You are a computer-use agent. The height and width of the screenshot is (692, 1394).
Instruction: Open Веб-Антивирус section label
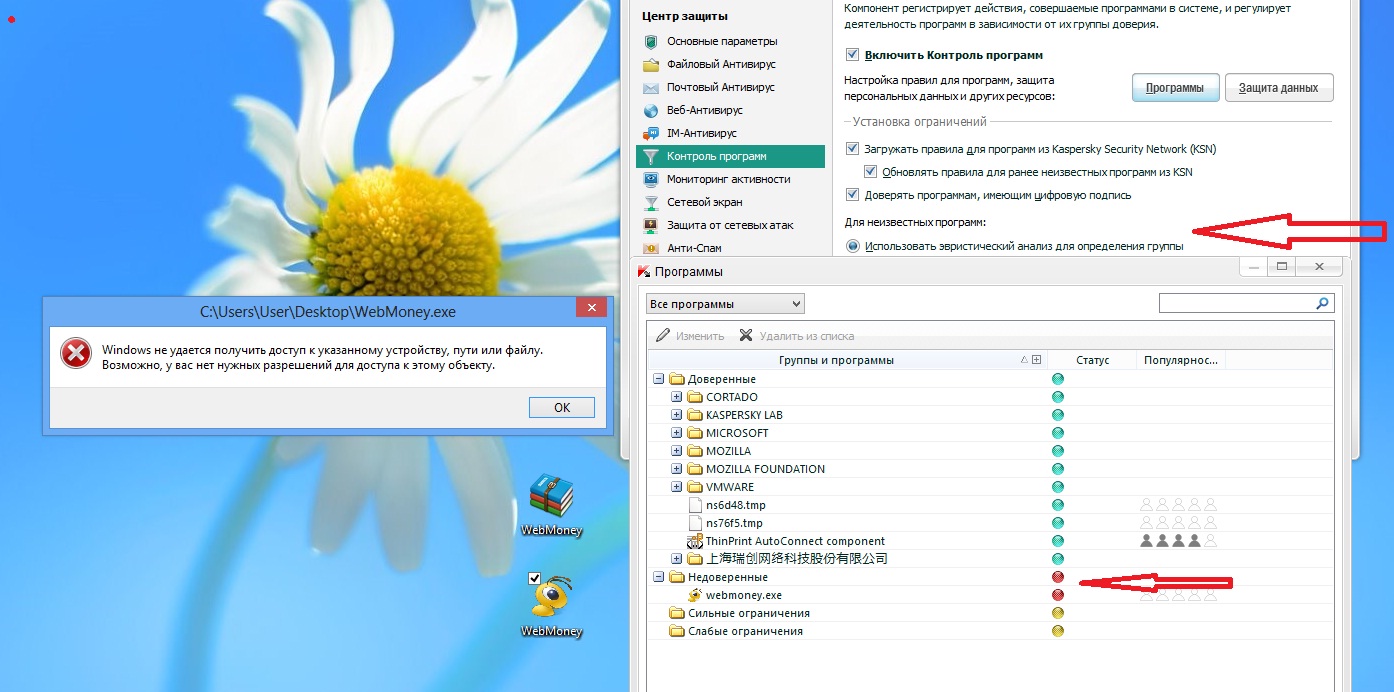(x=705, y=110)
